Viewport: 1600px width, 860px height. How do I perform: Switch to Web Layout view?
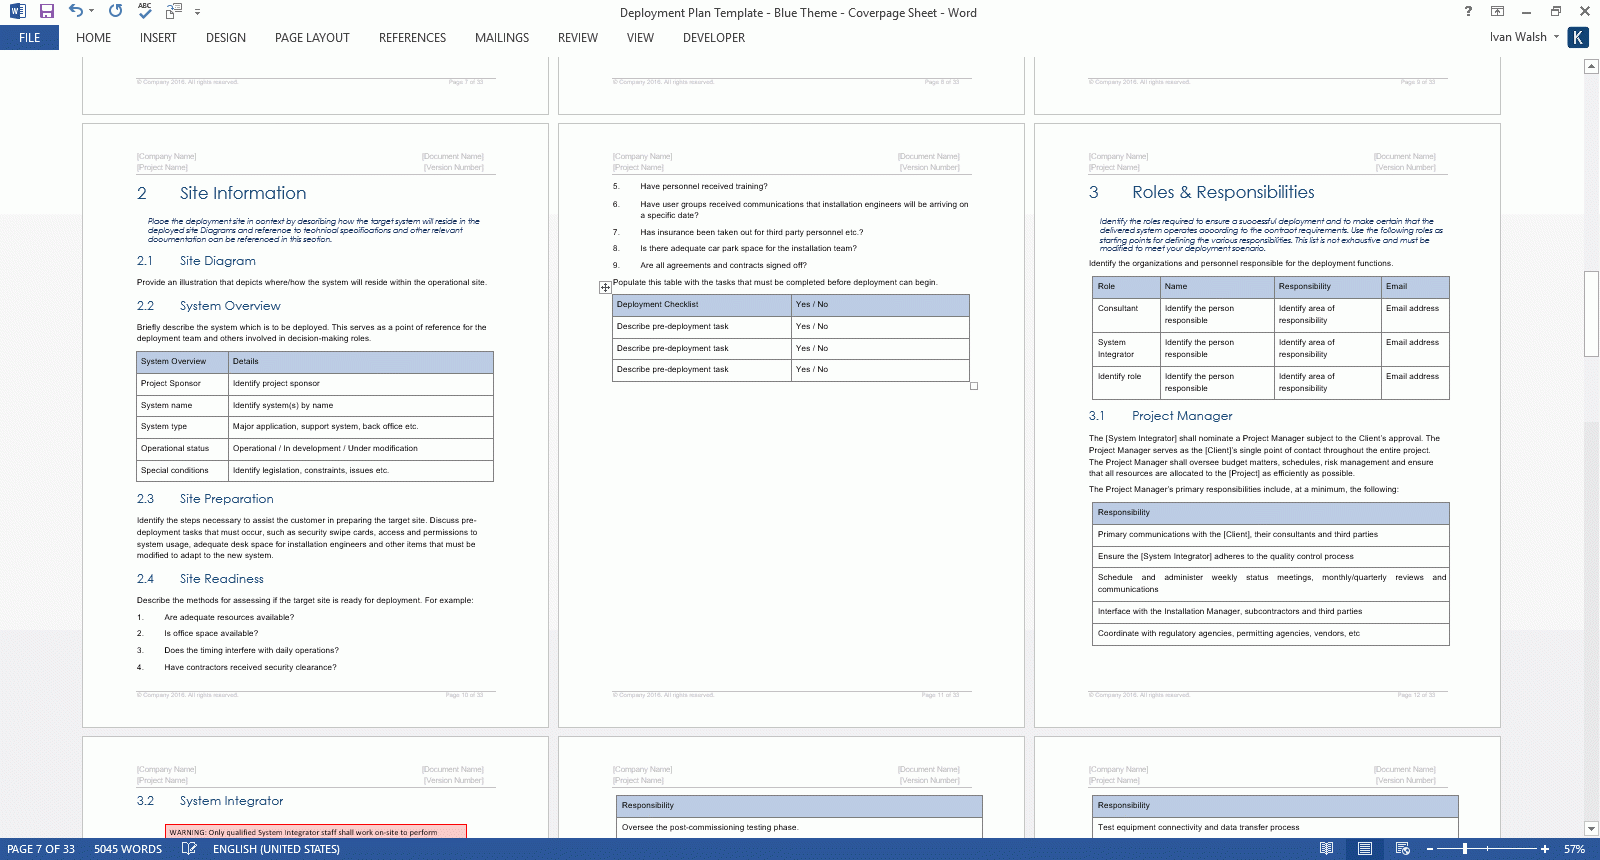click(1402, 848)
